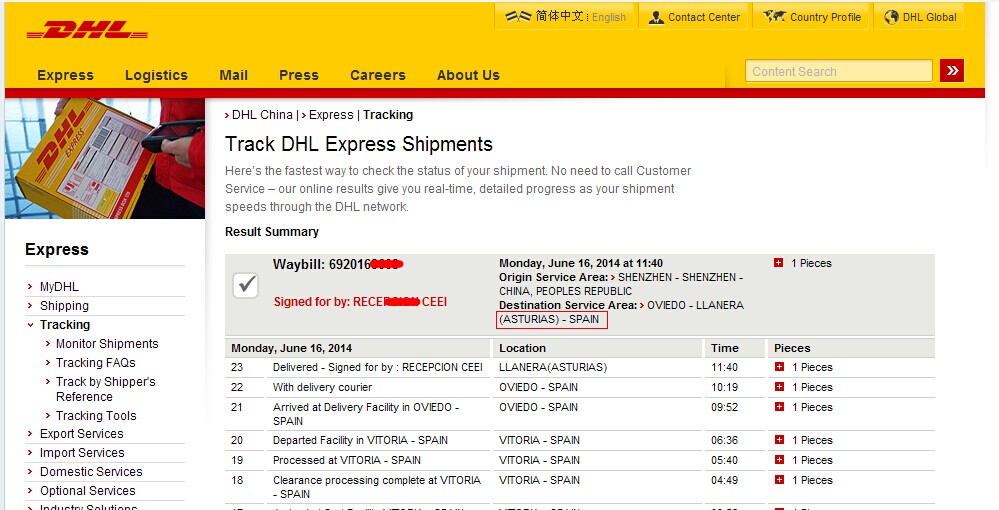Screen dimensions: 999x510
Task: Expand pieces for row 21 Arrived at Delivery Facility
Action: tap(779, 406)
